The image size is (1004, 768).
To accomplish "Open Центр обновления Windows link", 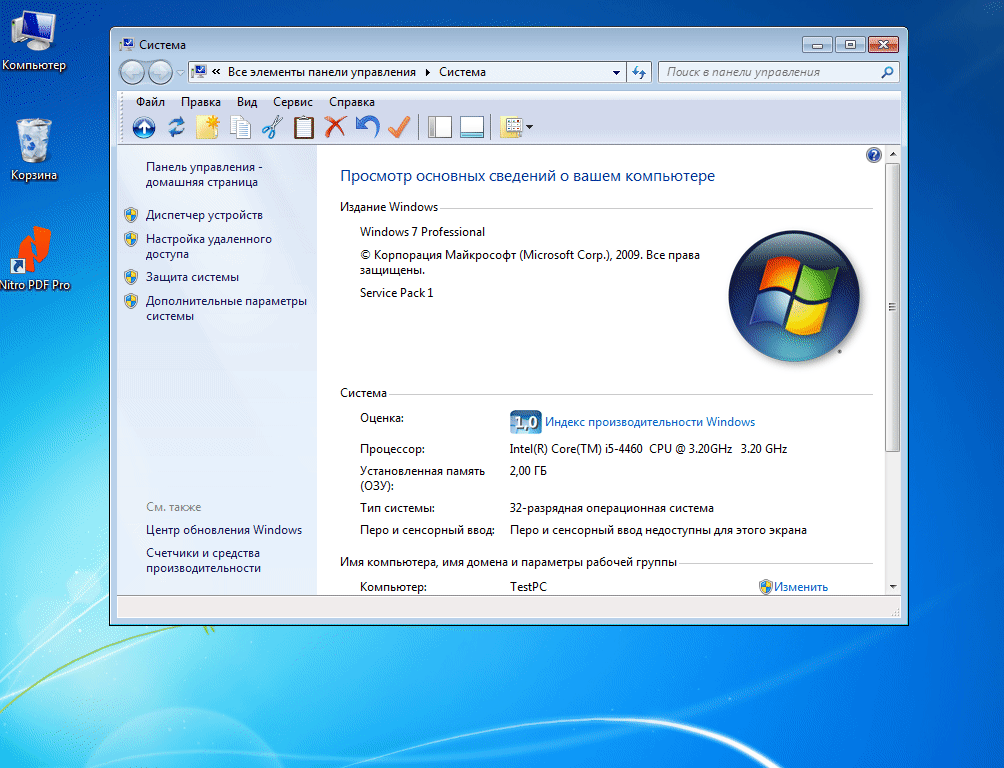I will [223, 530].
